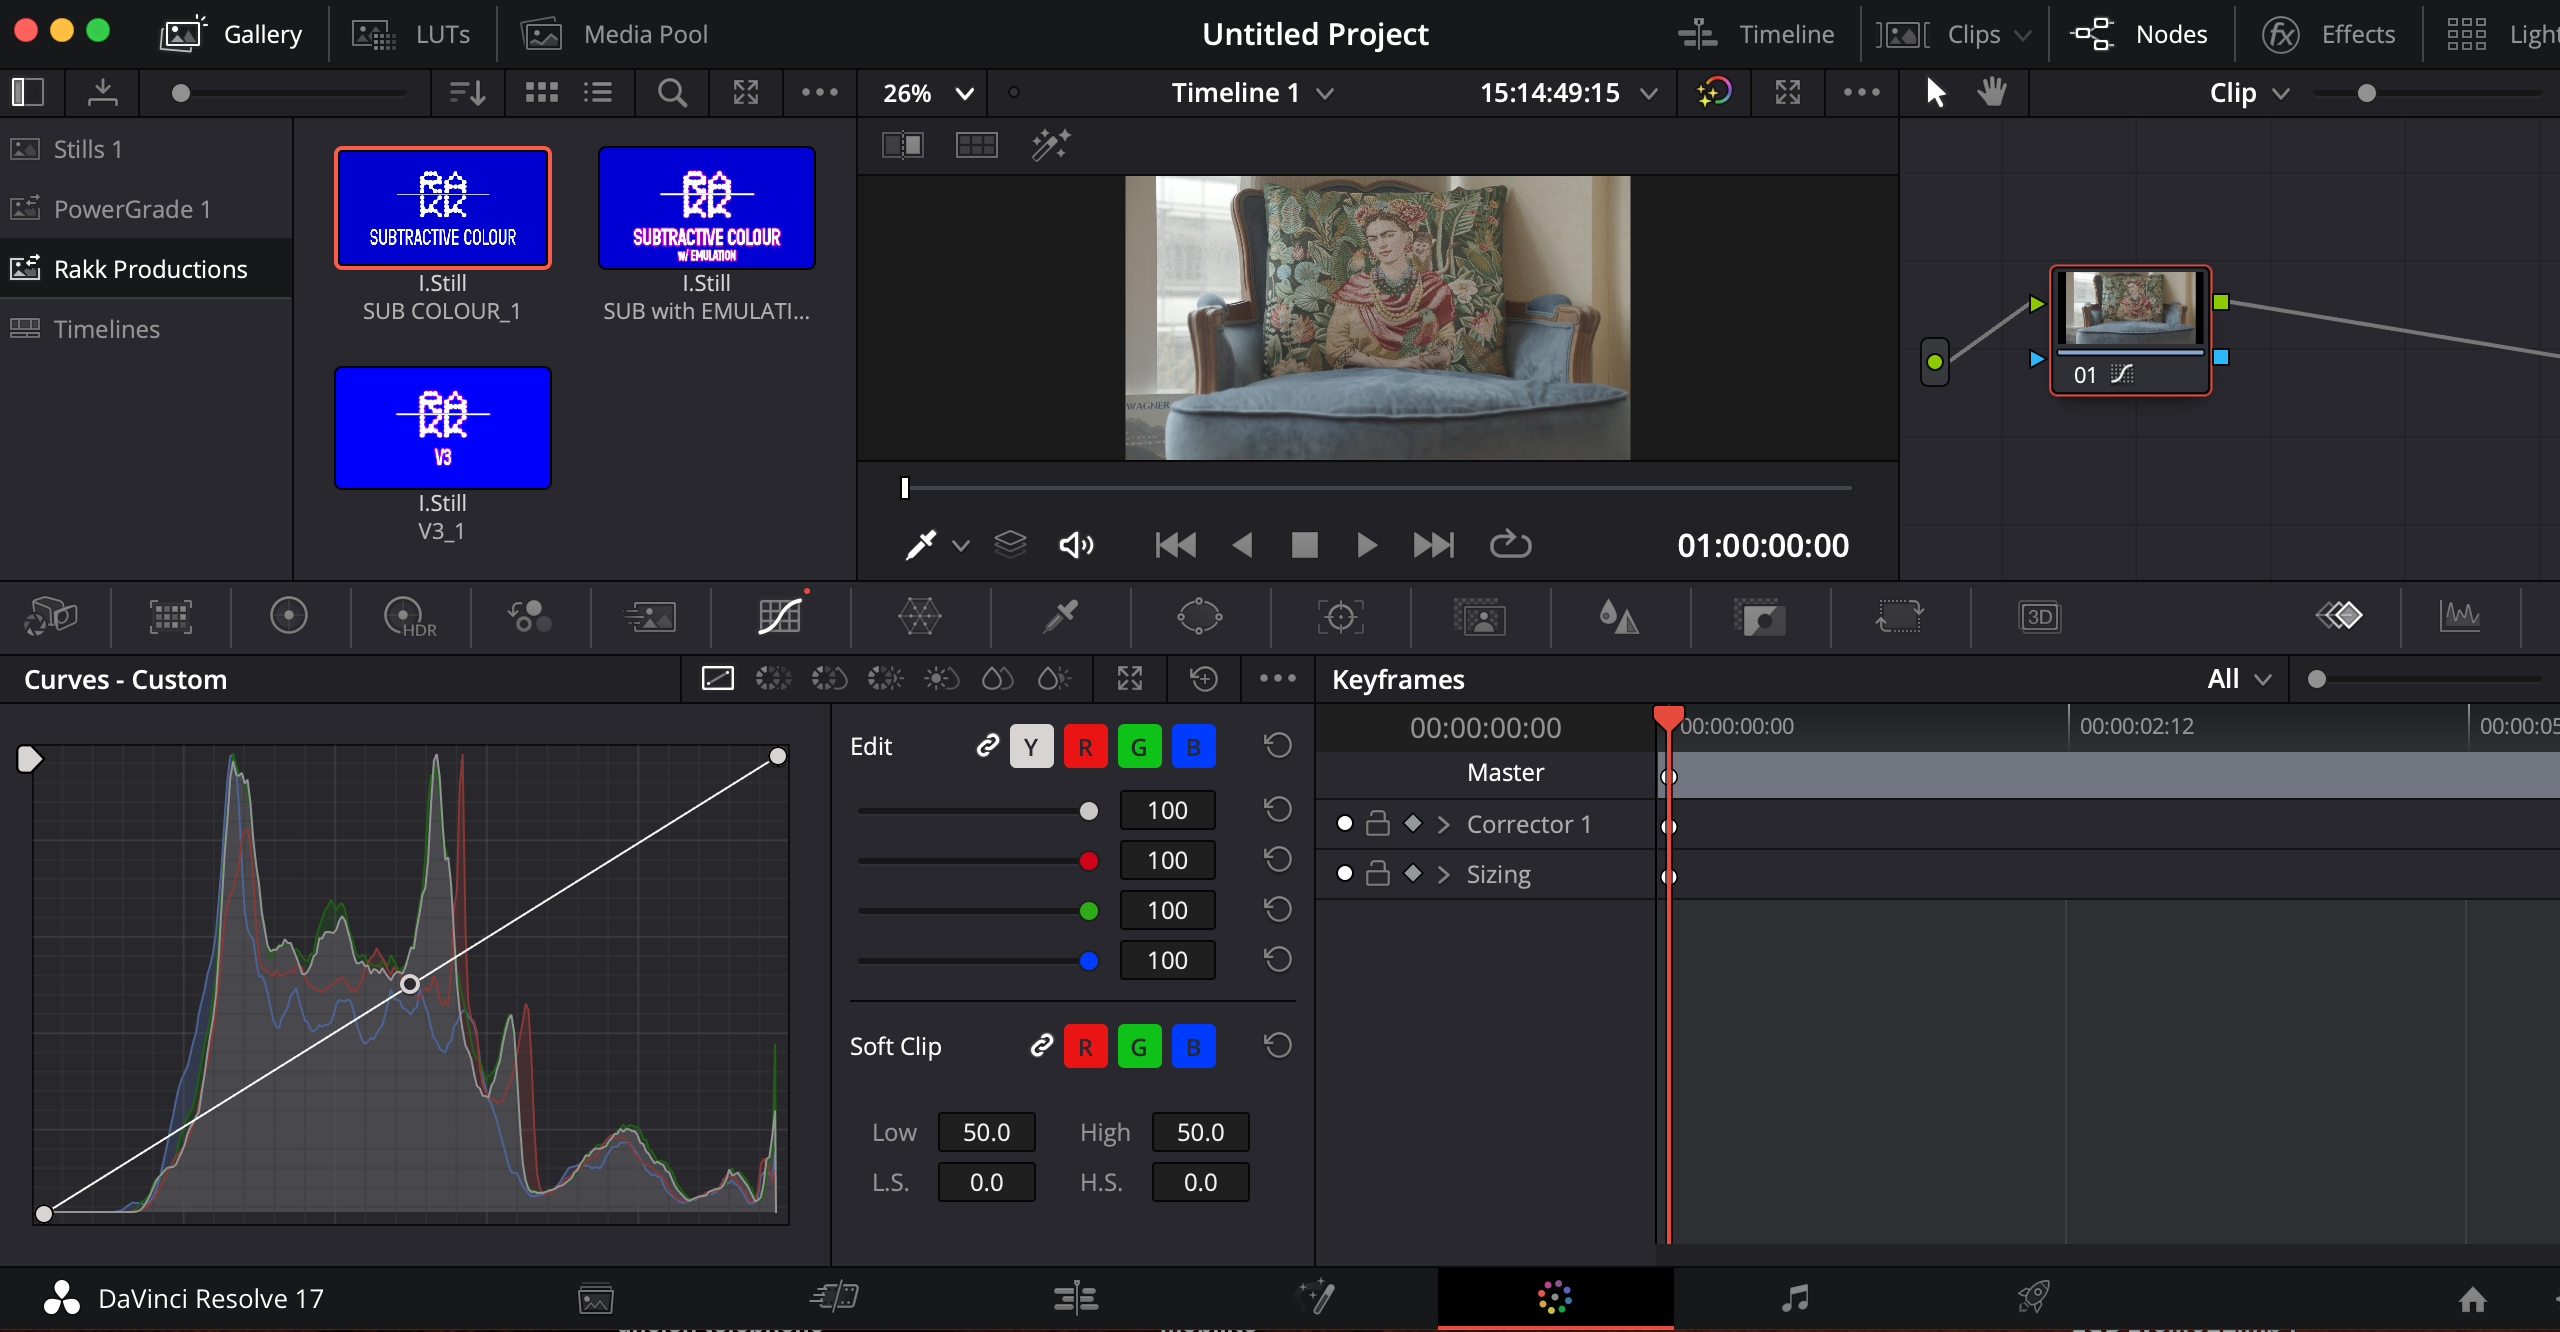Open the Blur and Sharpen palette
This screenshot has height=1332, width=2560.
(x=1618, y=616)
